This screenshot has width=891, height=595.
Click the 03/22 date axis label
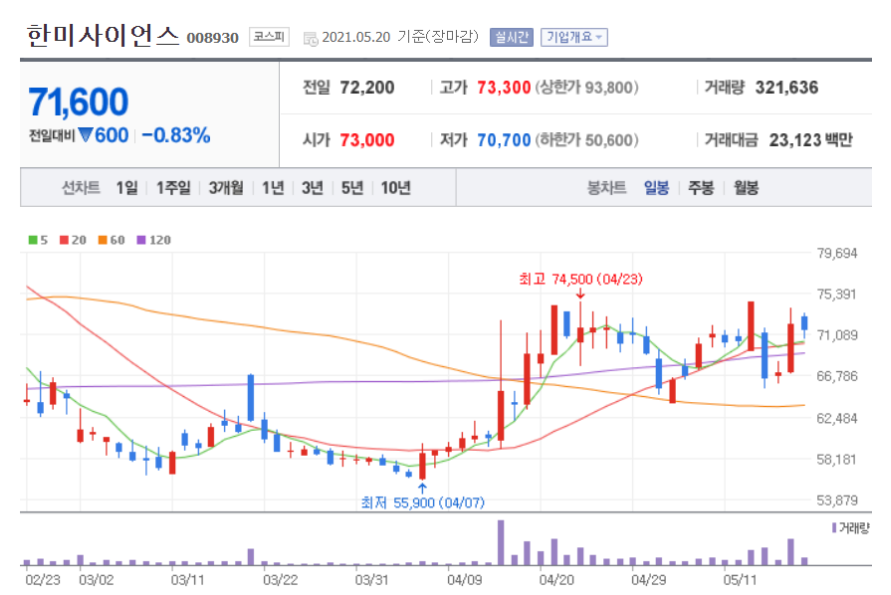coord(280,580)
